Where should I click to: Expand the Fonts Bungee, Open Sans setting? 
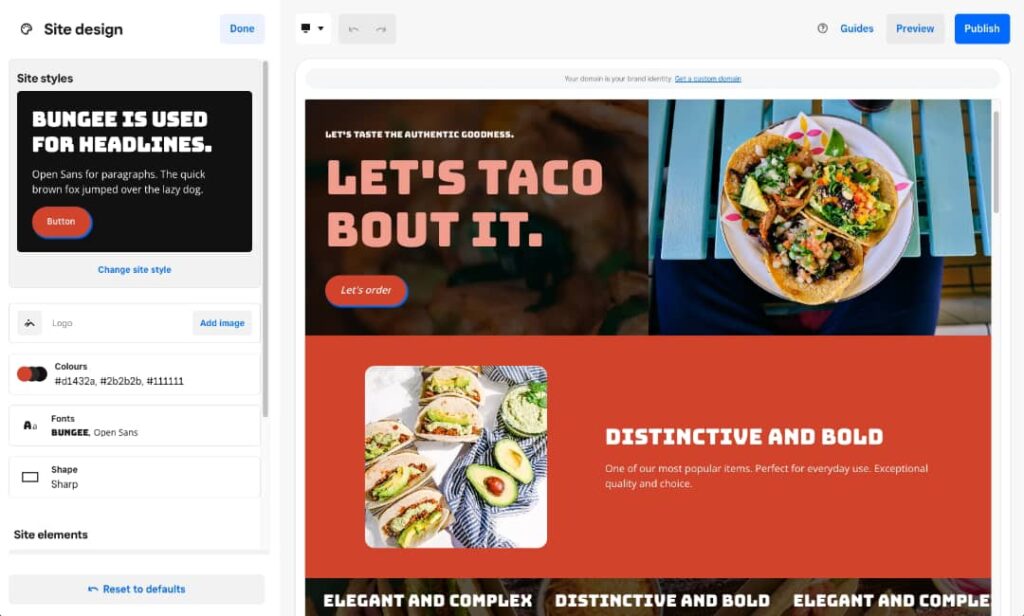[x=134, y=426]
